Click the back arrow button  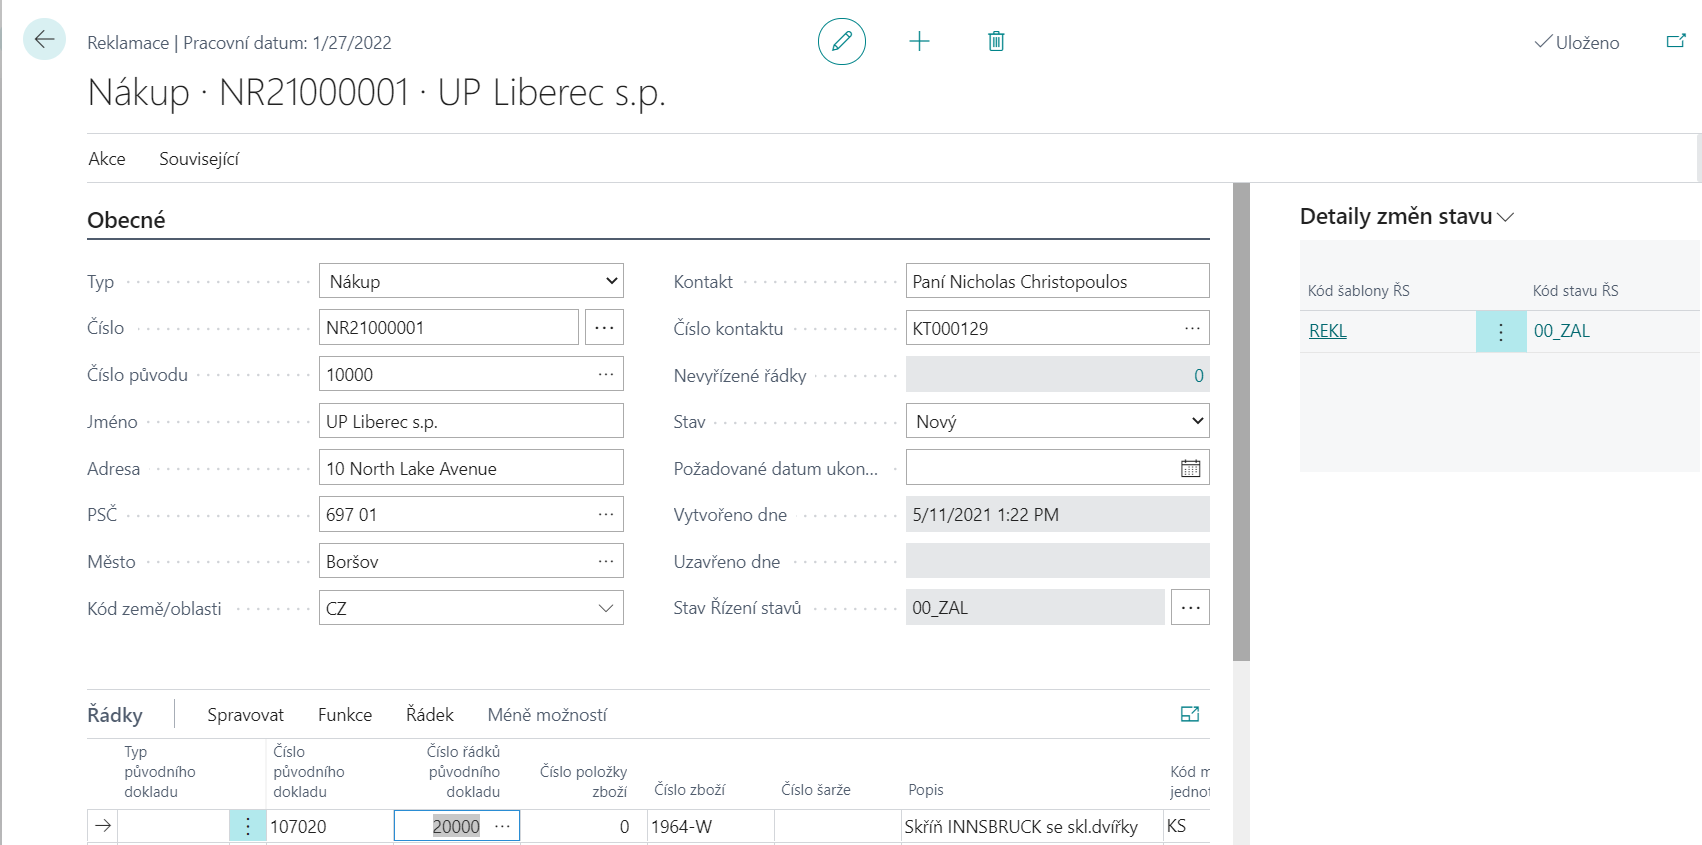pos(44,40)
